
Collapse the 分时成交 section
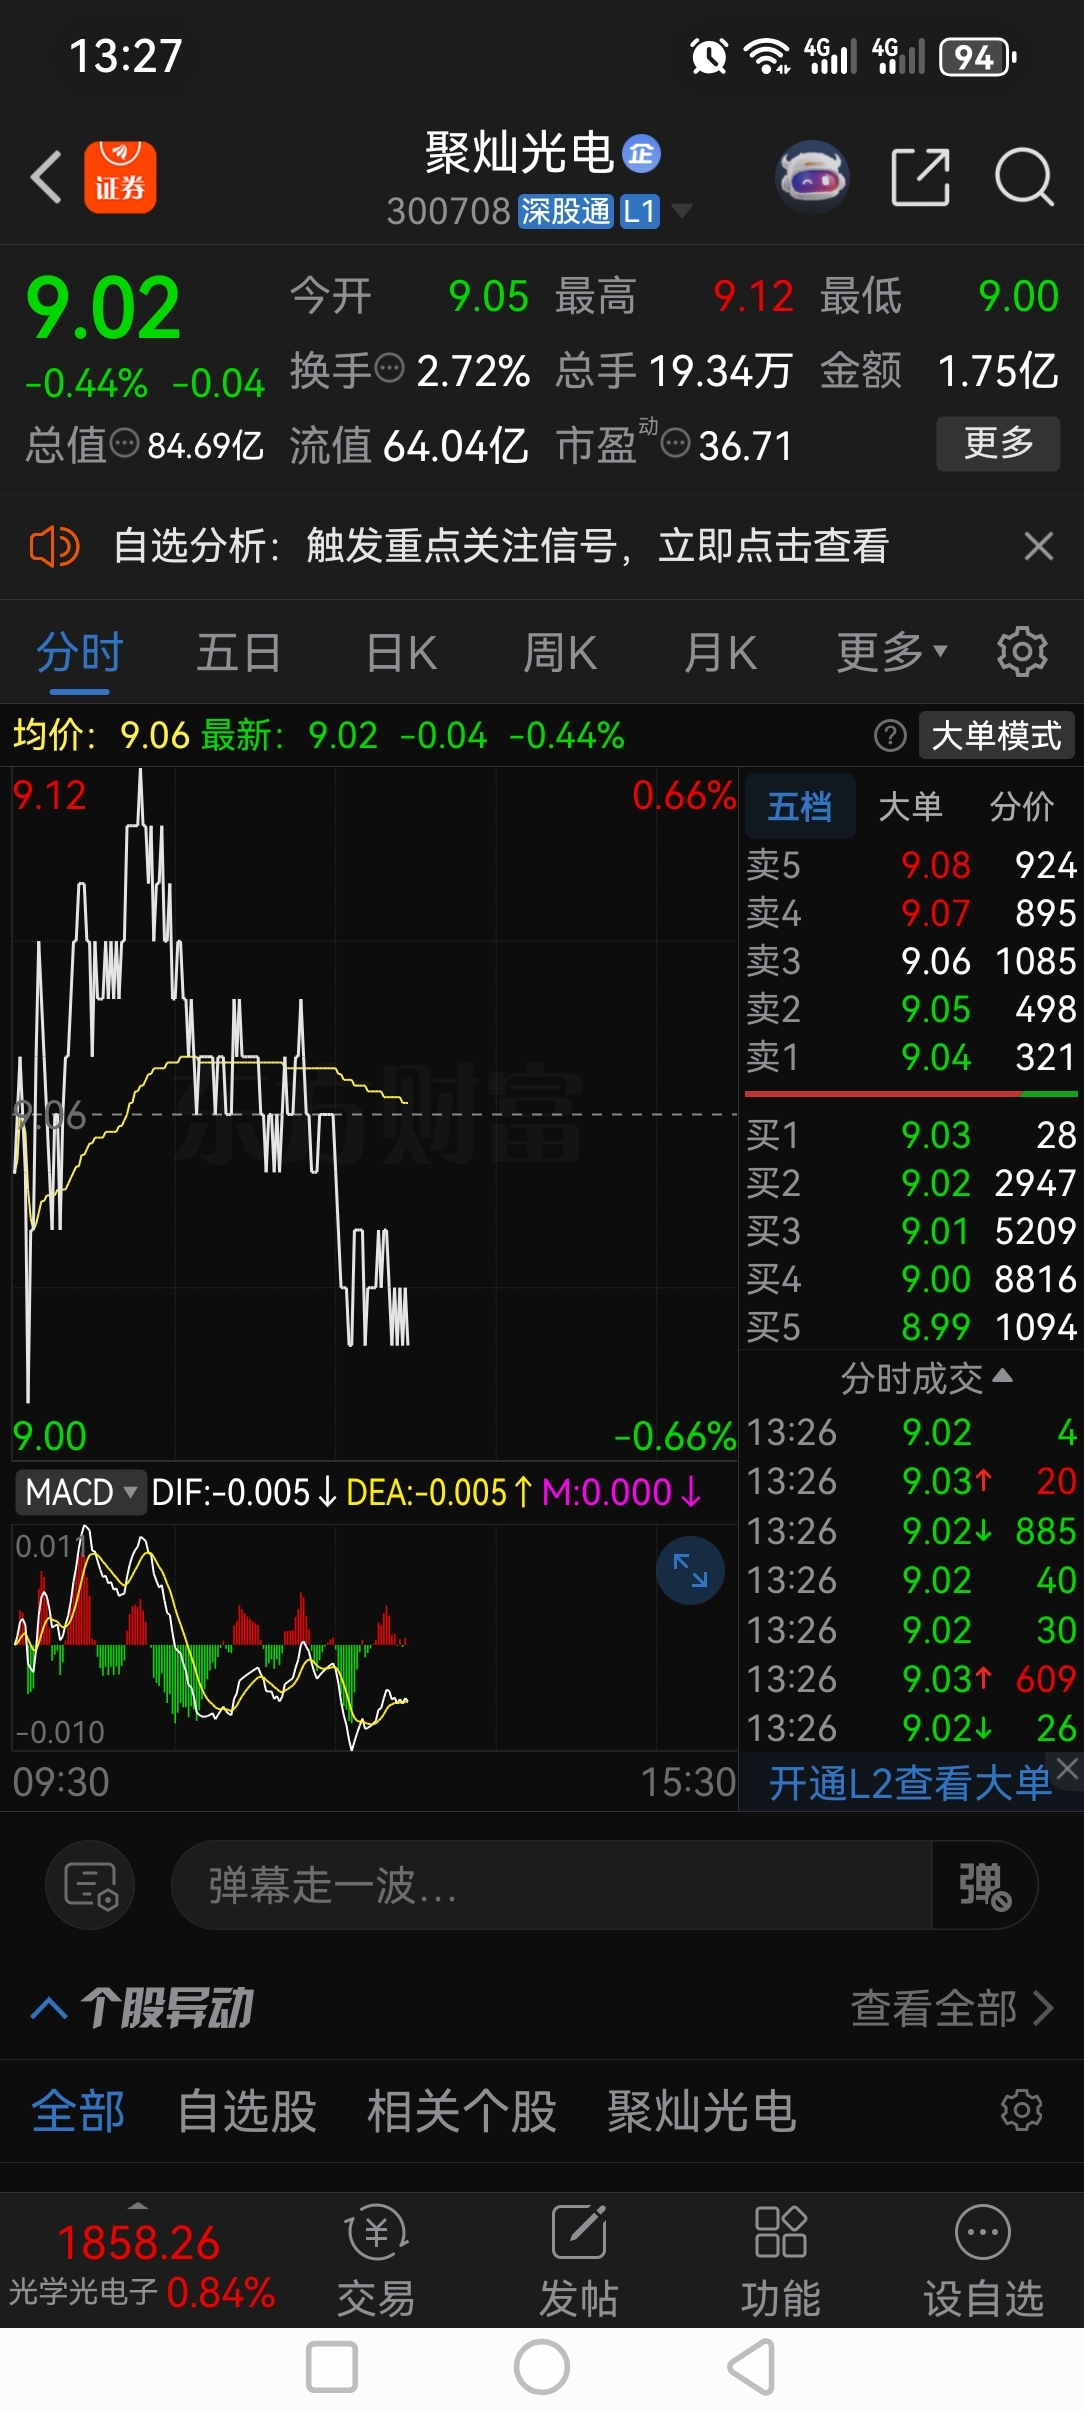[926, 1378]
